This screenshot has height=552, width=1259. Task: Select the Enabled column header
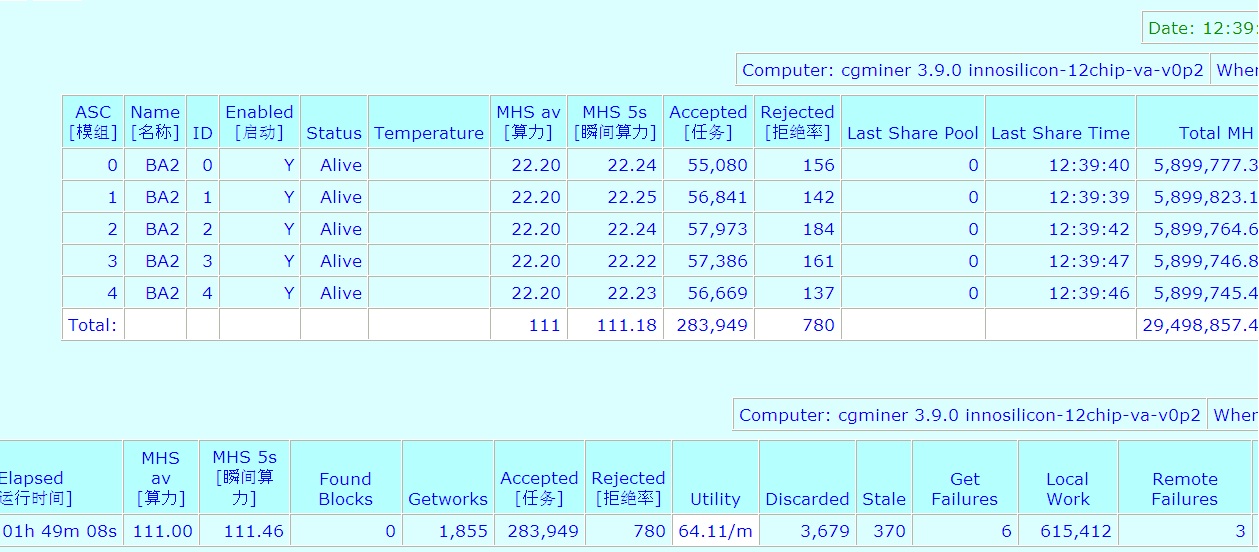(x=259, y=122)
